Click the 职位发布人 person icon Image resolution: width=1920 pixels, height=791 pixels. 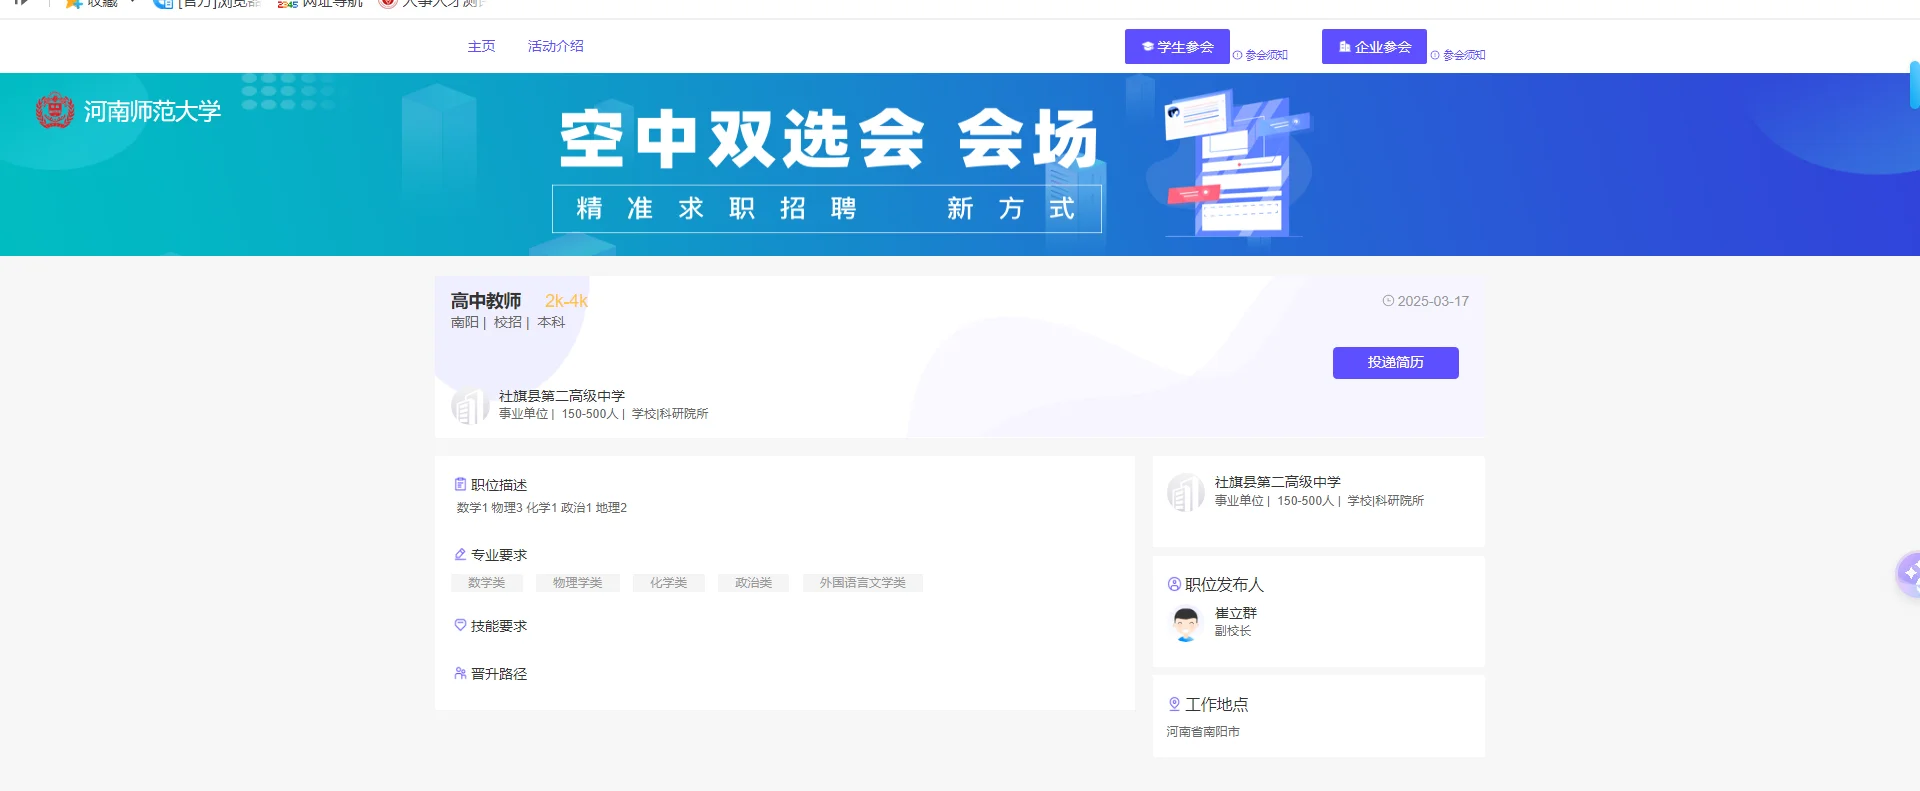(1174, 584)
